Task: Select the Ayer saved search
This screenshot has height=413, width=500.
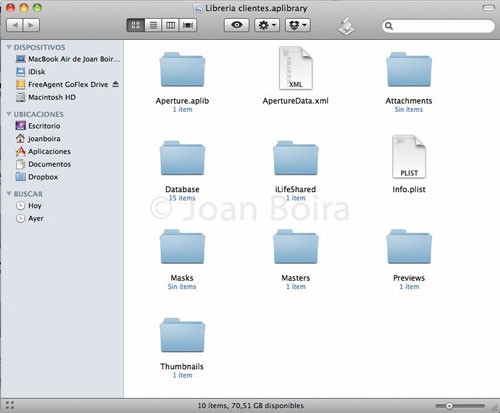Action: click(29, 218)
